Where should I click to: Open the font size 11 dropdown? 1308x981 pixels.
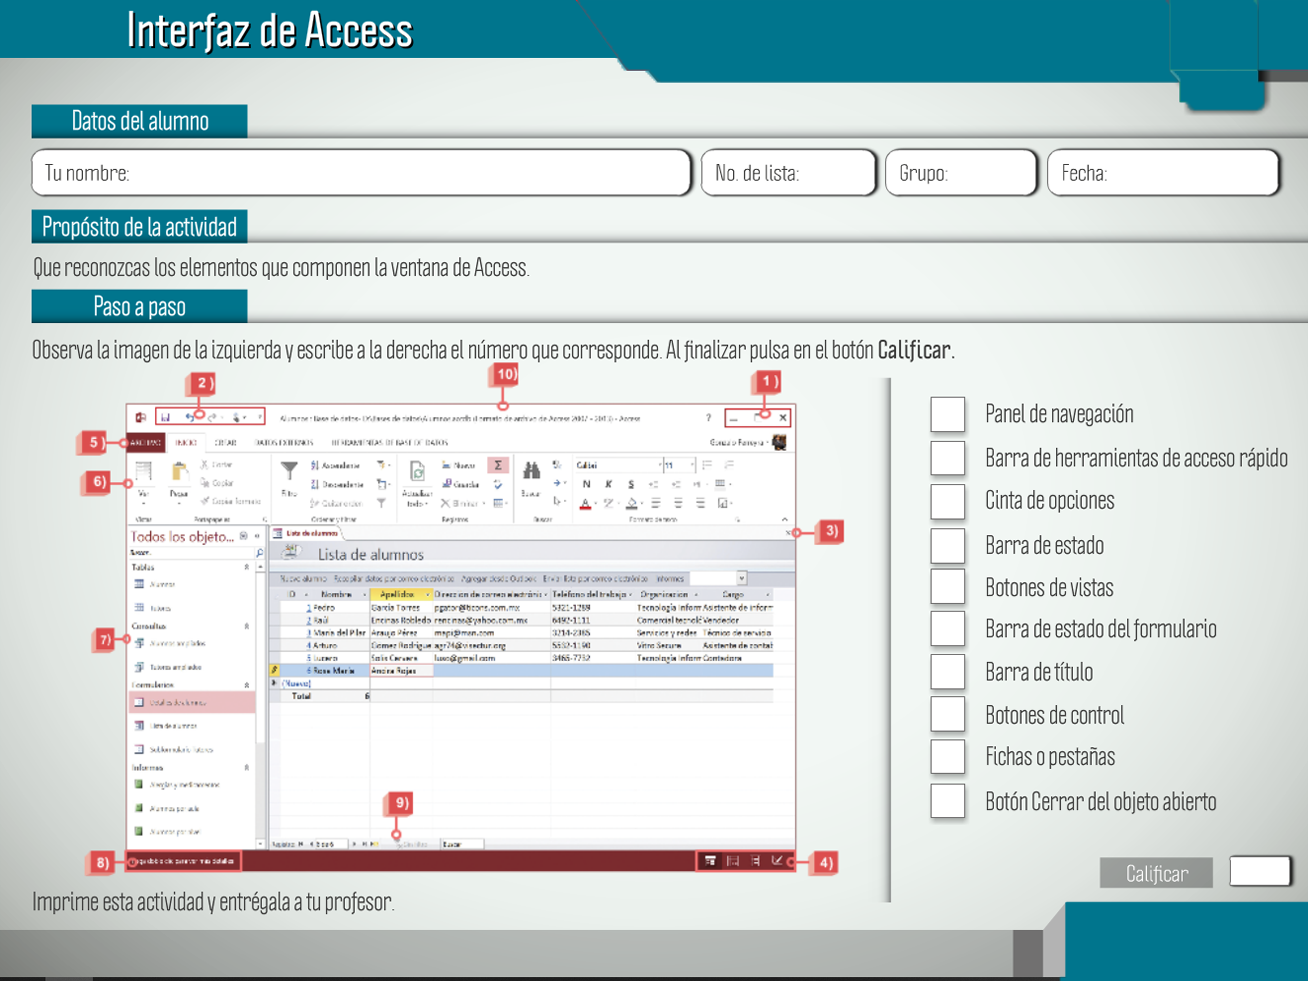click(692, 465)
